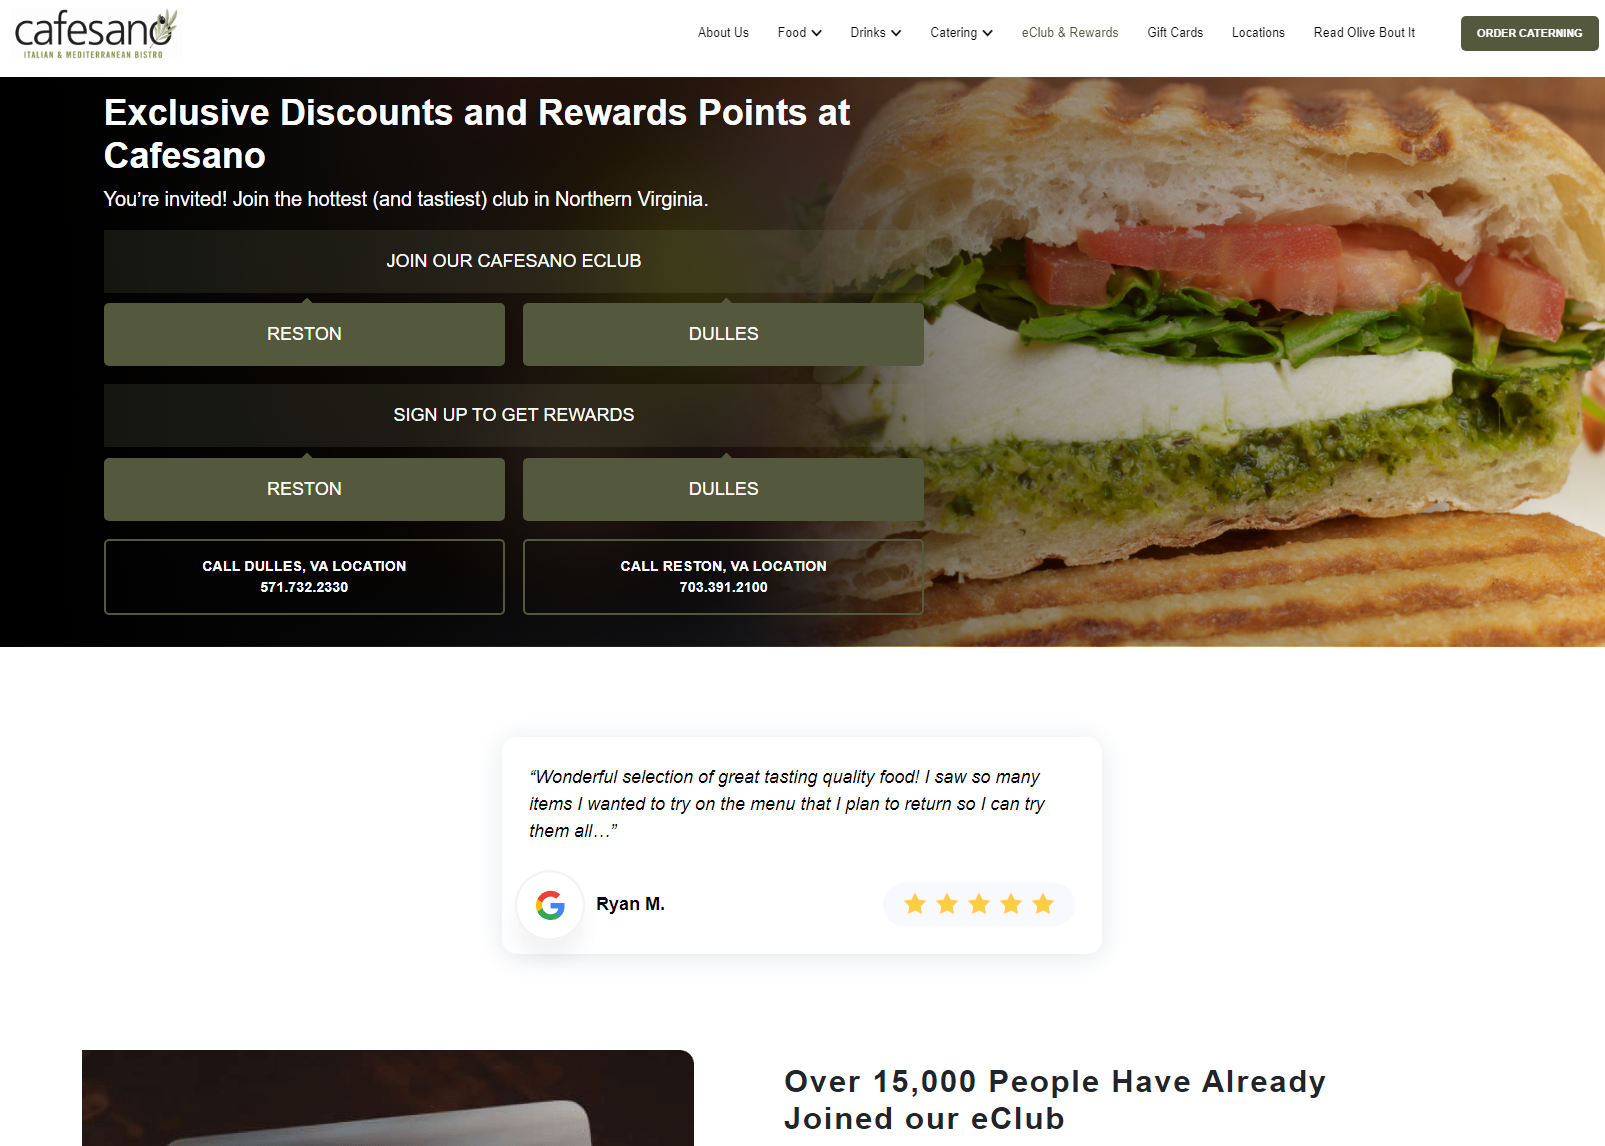
Task: Click the five-star rating badge
Action: (x=978, y=904)
